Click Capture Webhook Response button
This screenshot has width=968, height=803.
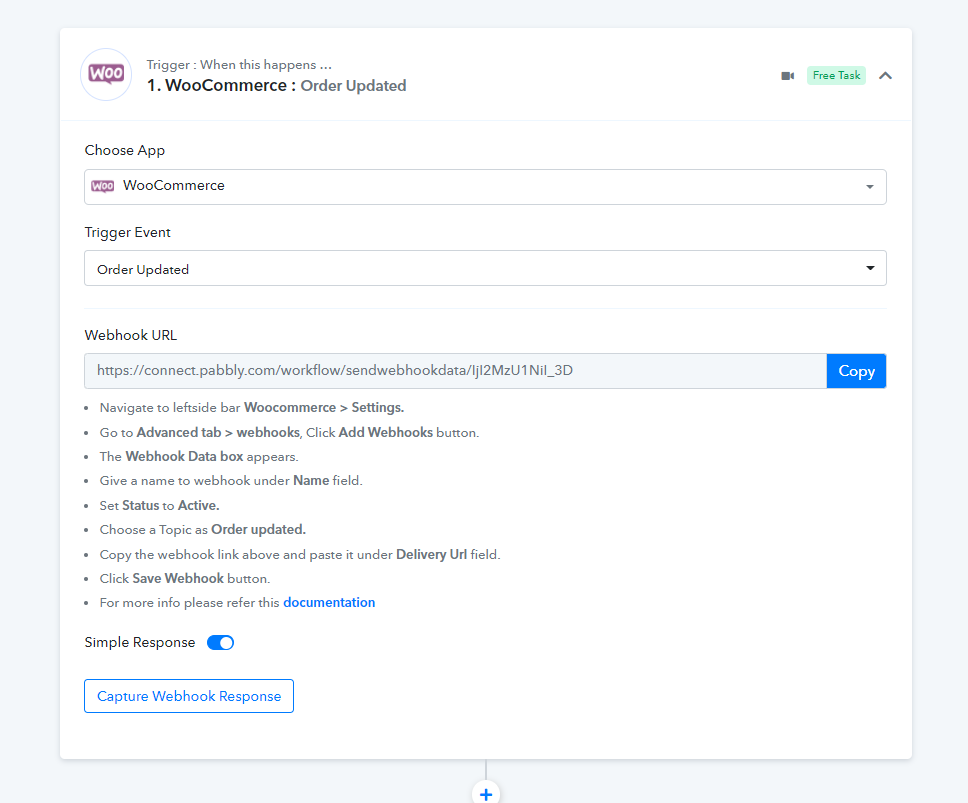click(x=189, y=696)
